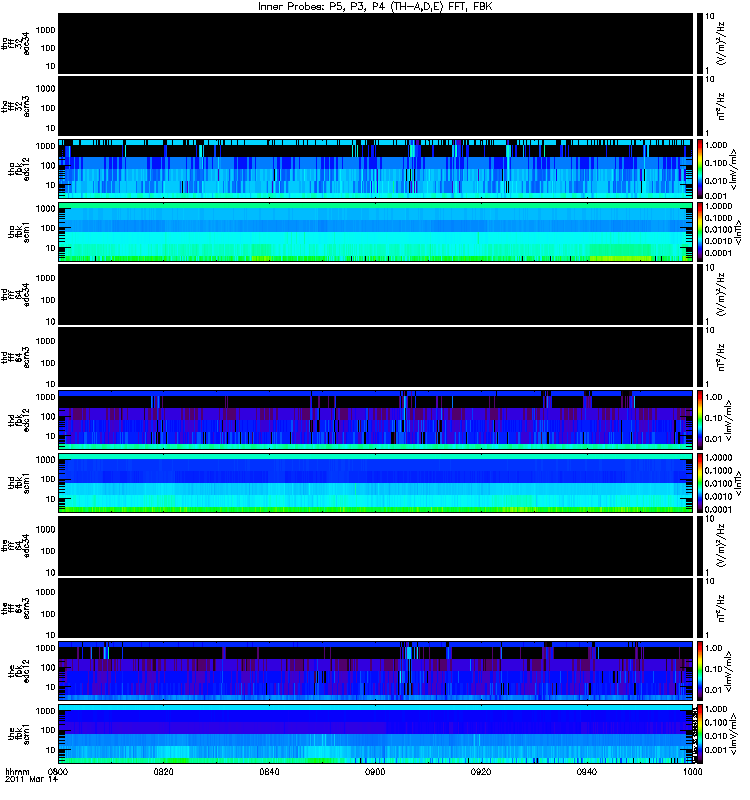This screenshot has width=750, height=800.
Task: Click the rainbow color bar beside the fbk edc12
Action: (699, 671)
